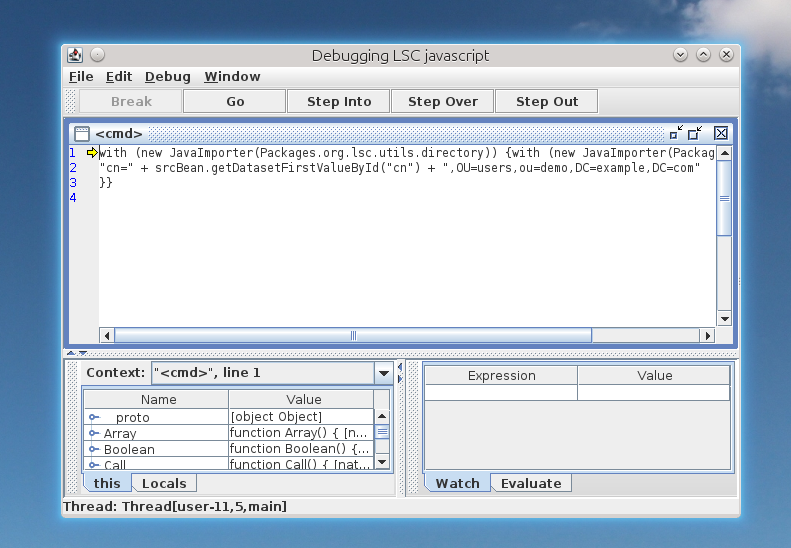Select the Context combo box showing "<cmd>", line 1
The width and height of the screenshot is (791, 548).
[272, 373]
